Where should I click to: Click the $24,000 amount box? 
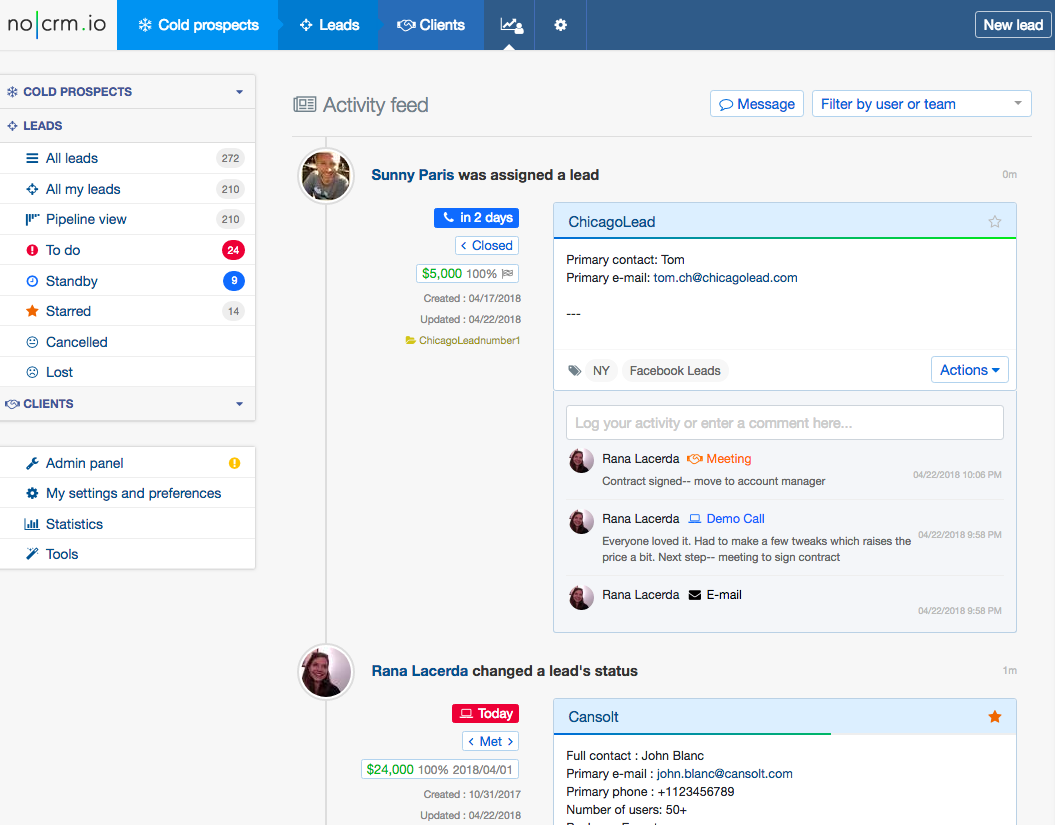440,769
